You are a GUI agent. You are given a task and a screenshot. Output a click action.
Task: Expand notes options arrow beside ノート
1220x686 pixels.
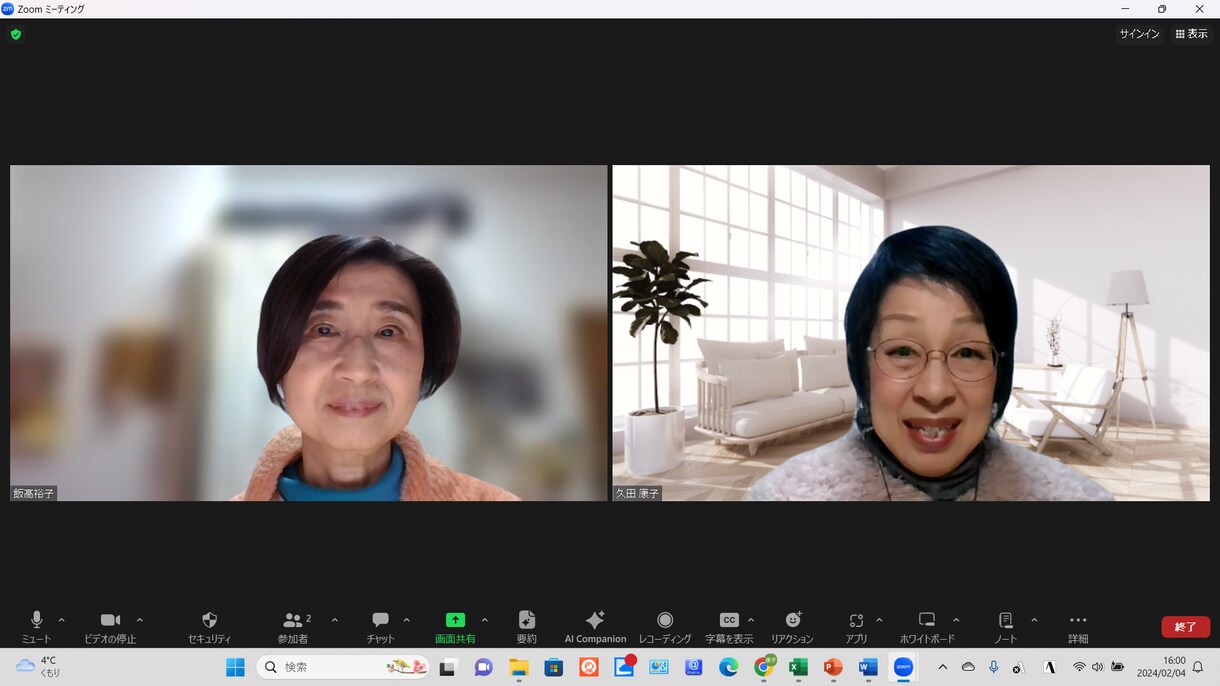pos(1034,620)
